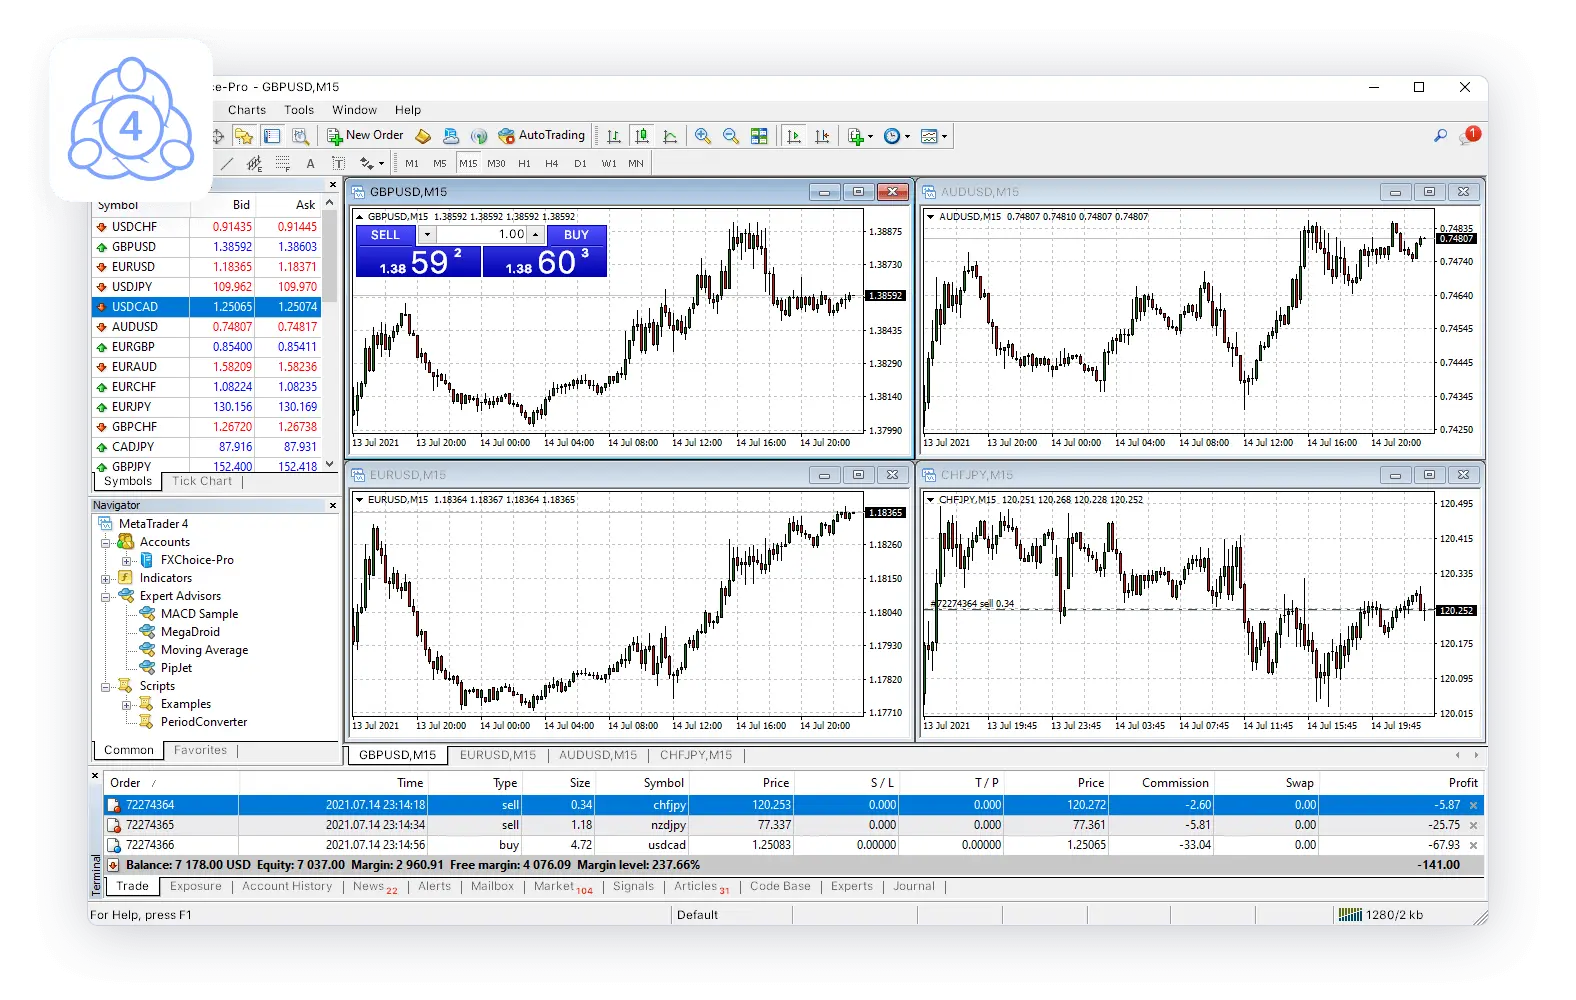Expand the Indicators tree node
This screenshot has height=1000, width=1576.
click(106, 579)
